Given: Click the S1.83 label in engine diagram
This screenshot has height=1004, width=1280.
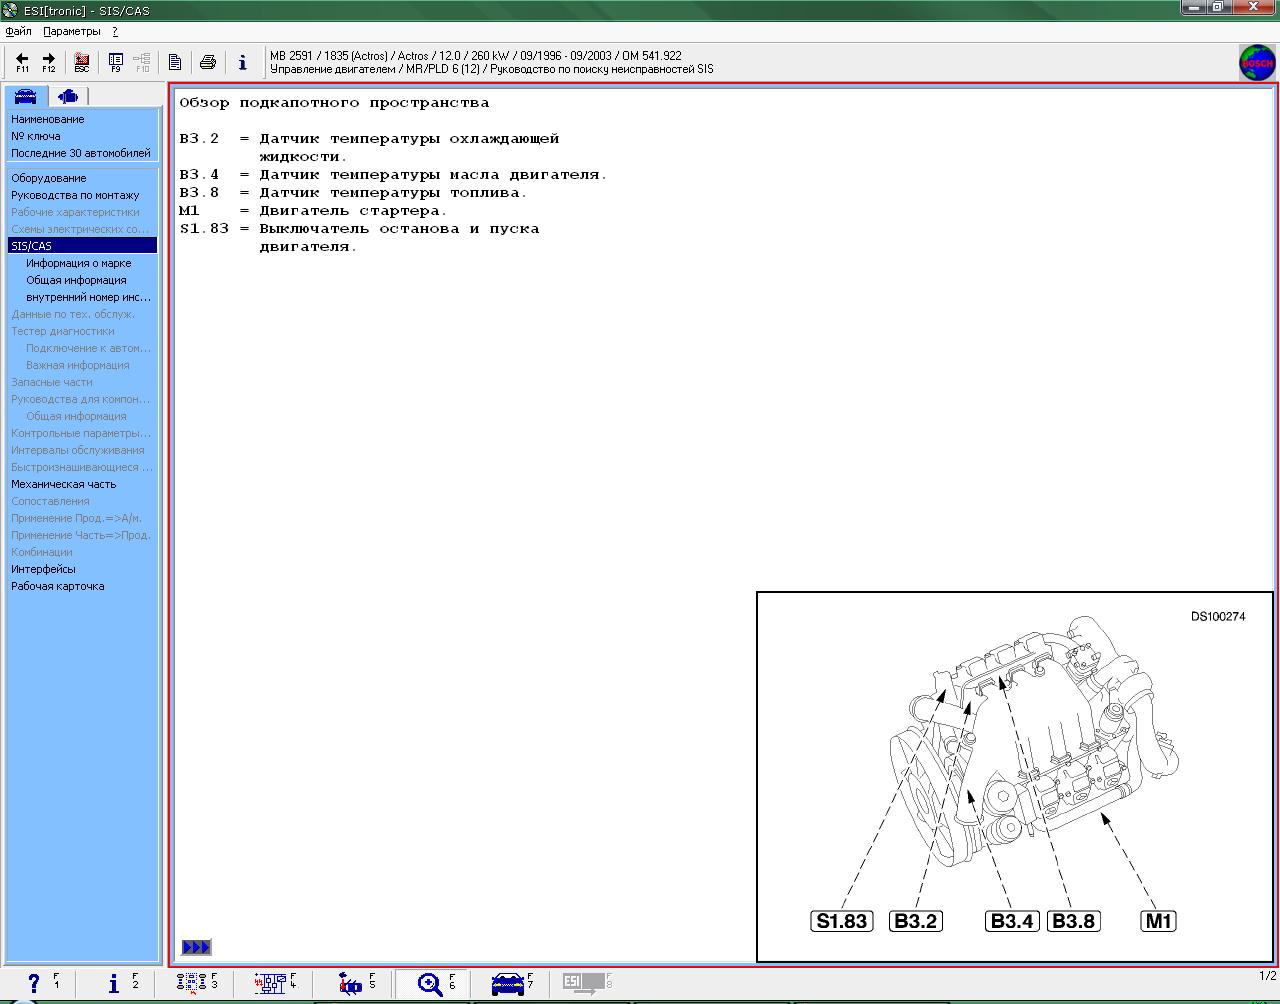Looking at the screenshot, I should (842, 921).
